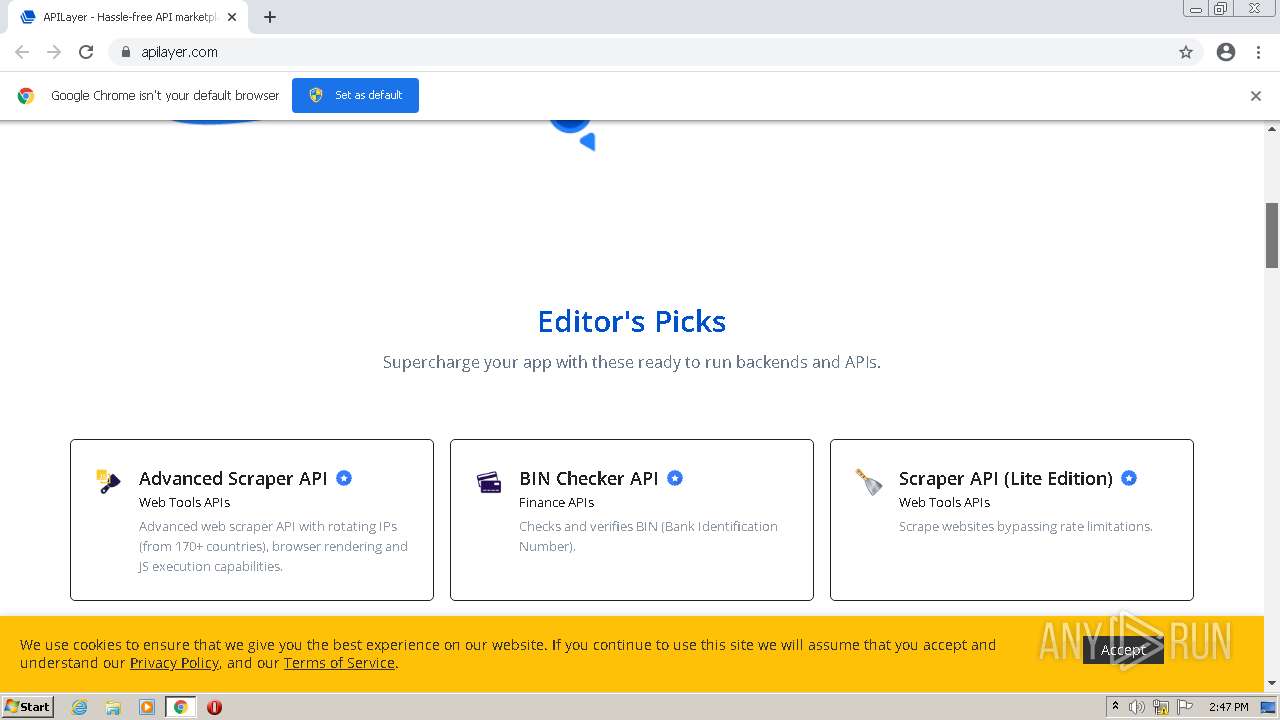Open the Privacy Policy link
1280x720 pixels.
coord(174,663)
